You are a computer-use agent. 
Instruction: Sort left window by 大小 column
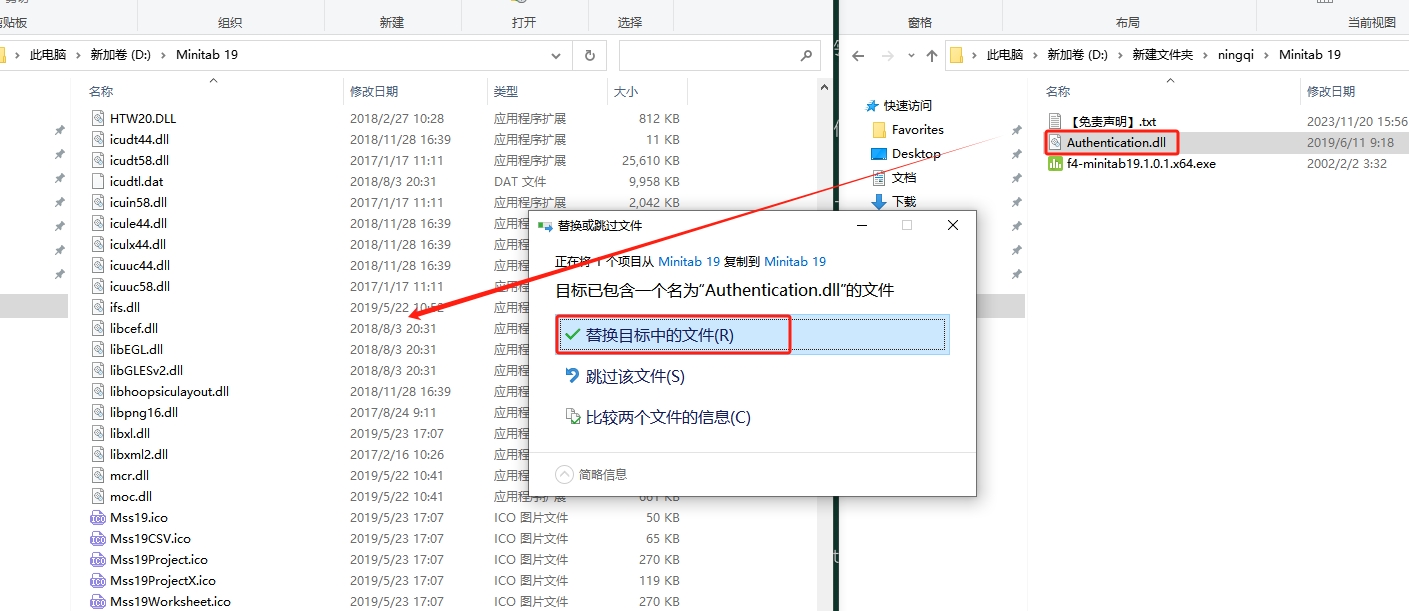[x=626, y=91]
